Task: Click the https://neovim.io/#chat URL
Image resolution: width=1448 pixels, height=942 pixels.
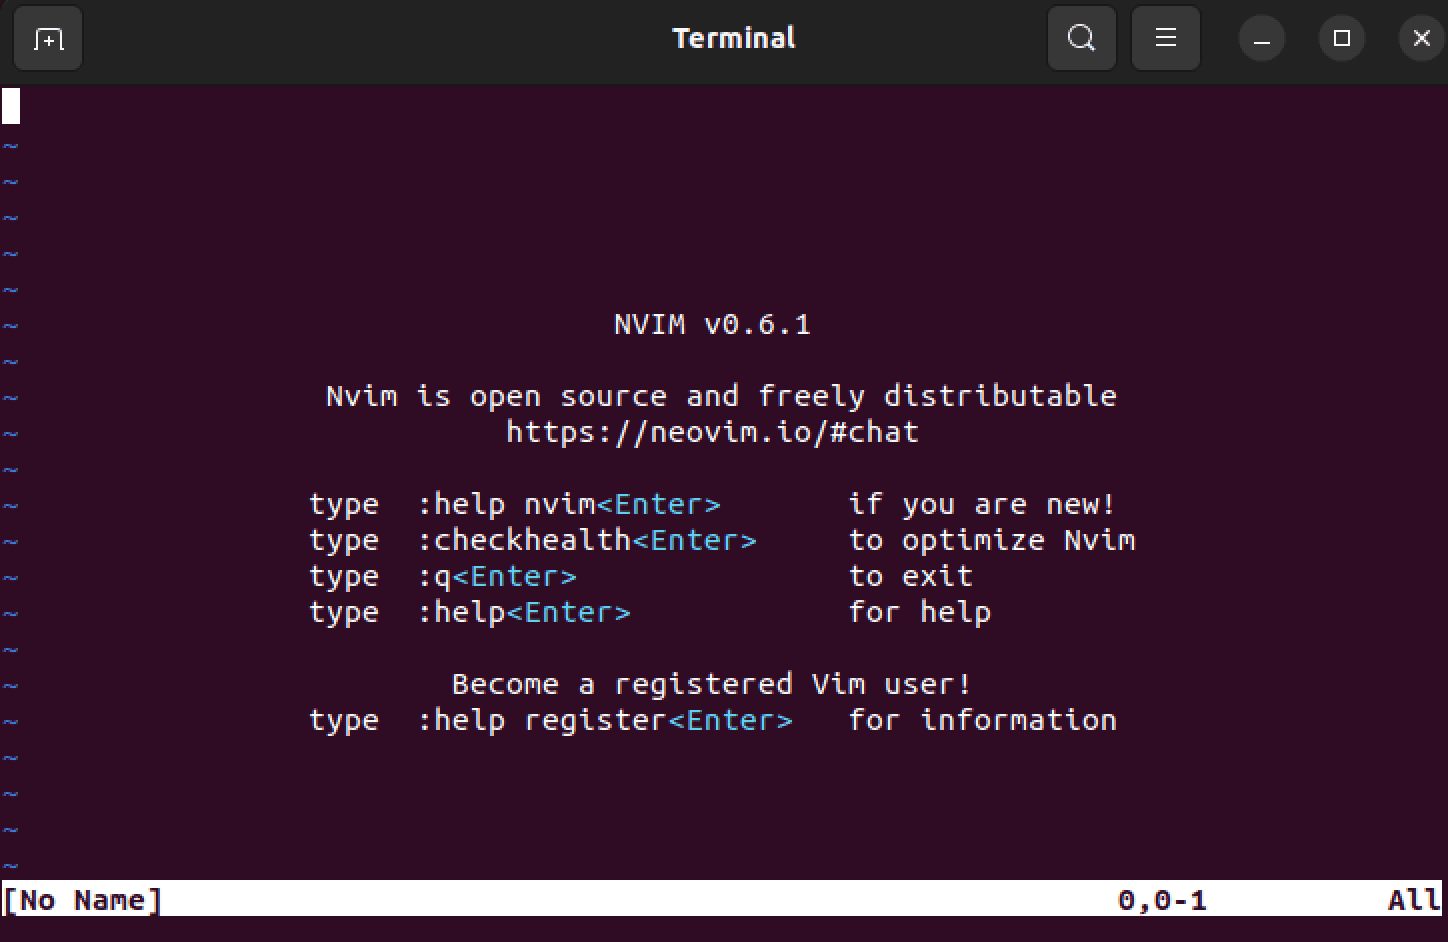Action: pos(712,432)
